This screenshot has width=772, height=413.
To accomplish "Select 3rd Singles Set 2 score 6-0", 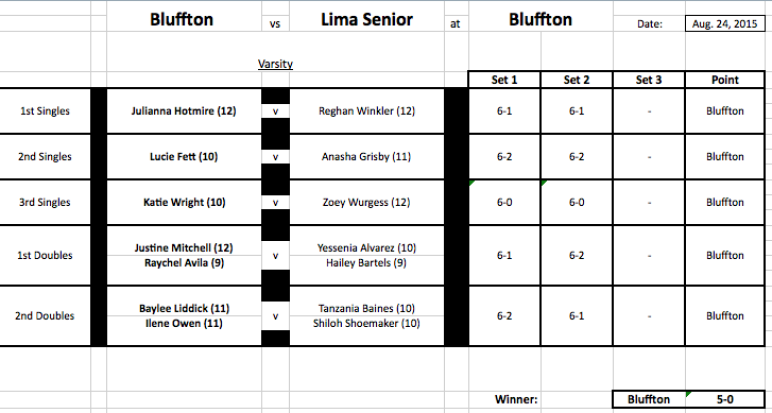I will click(x=577, y=202).
